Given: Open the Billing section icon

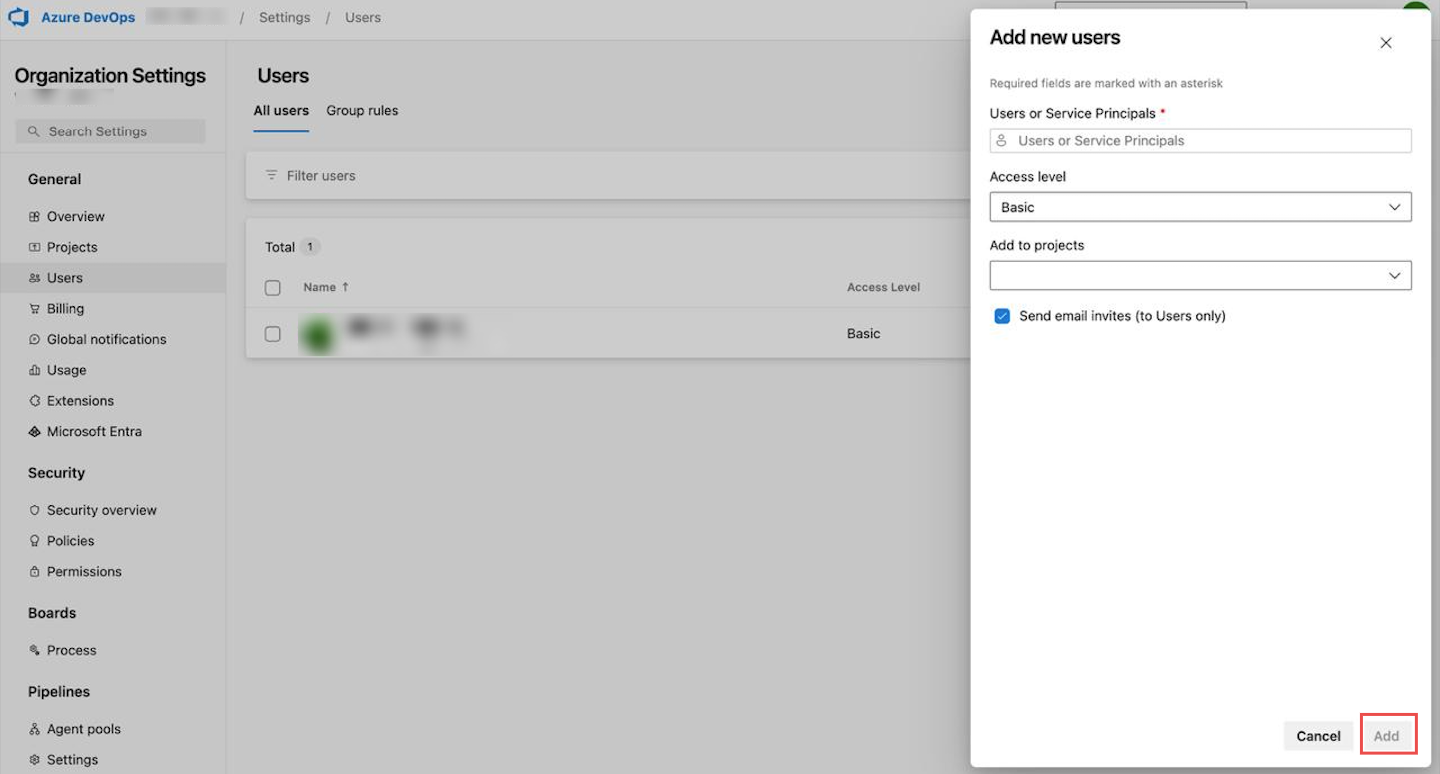Looking at the screenshot, I should (x=33, y=308).
